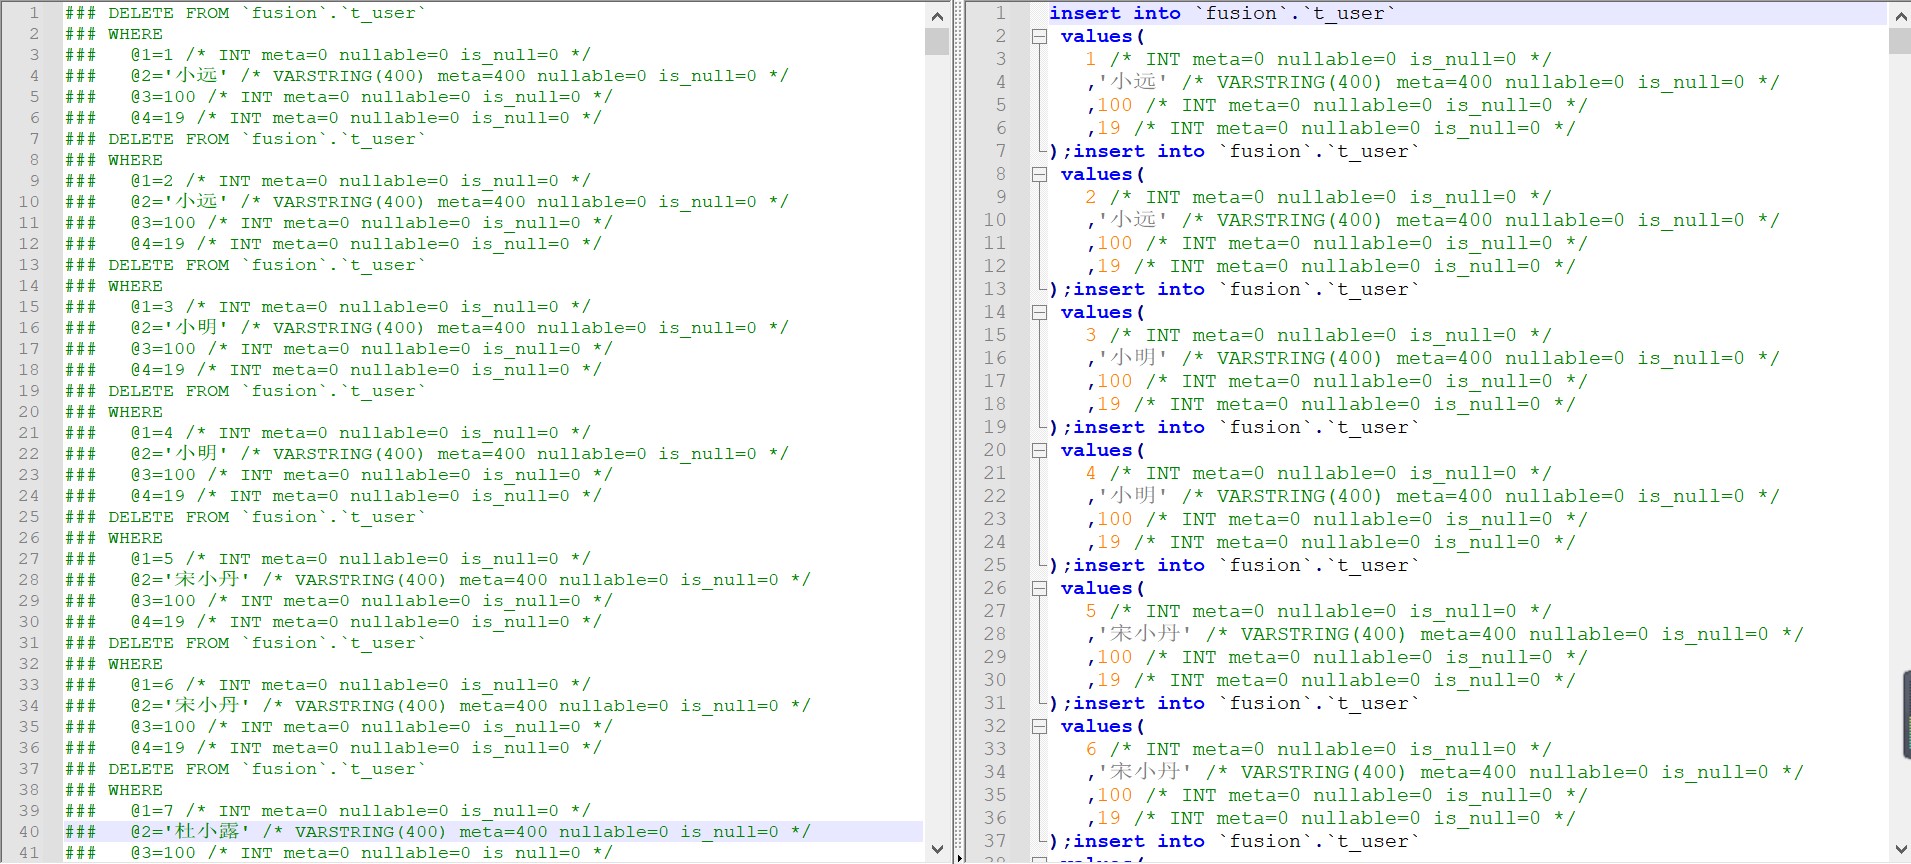Click ',19' on right-pane line 36
The image size is (1911, 864).
pos(1103,818)
